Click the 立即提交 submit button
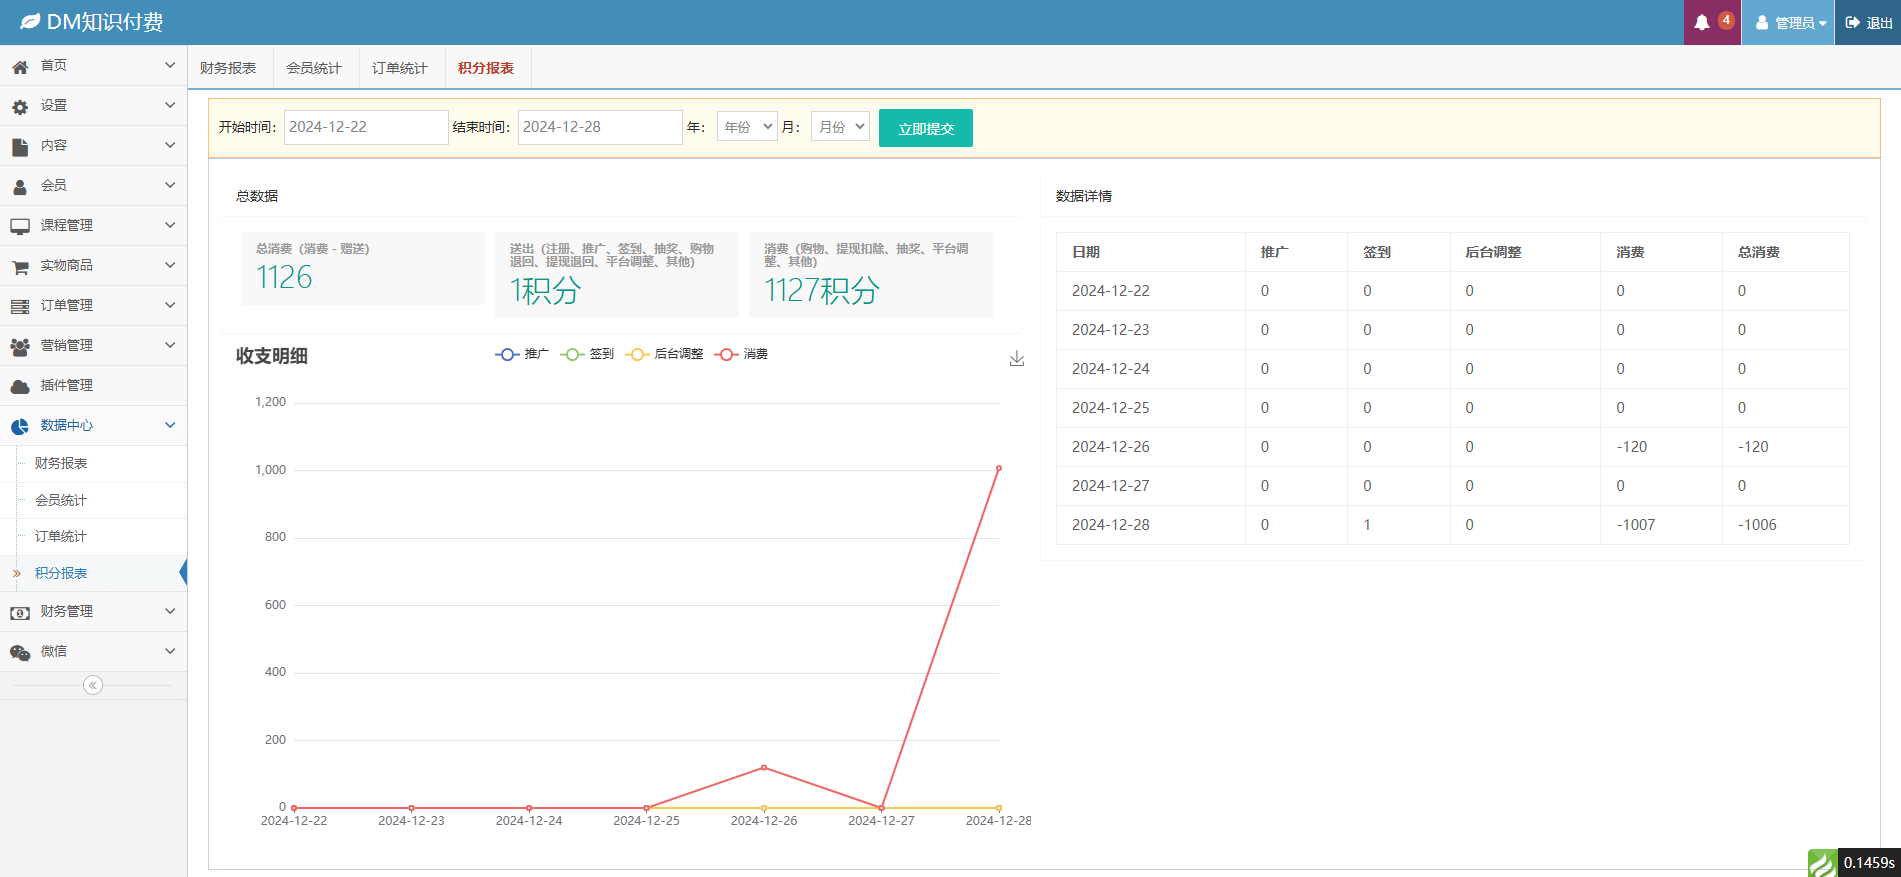 coord(925,128)
